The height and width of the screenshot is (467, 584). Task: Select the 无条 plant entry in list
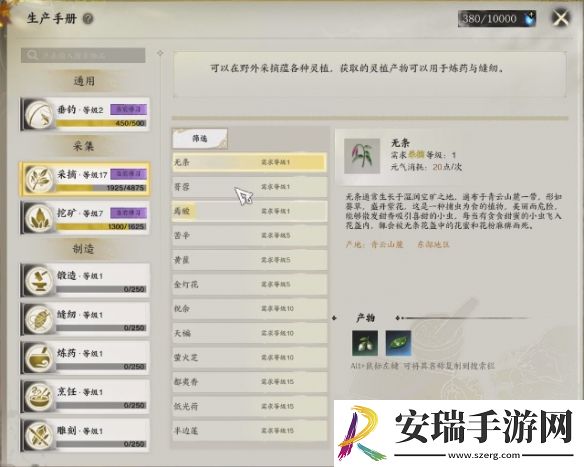pos(250,162)
